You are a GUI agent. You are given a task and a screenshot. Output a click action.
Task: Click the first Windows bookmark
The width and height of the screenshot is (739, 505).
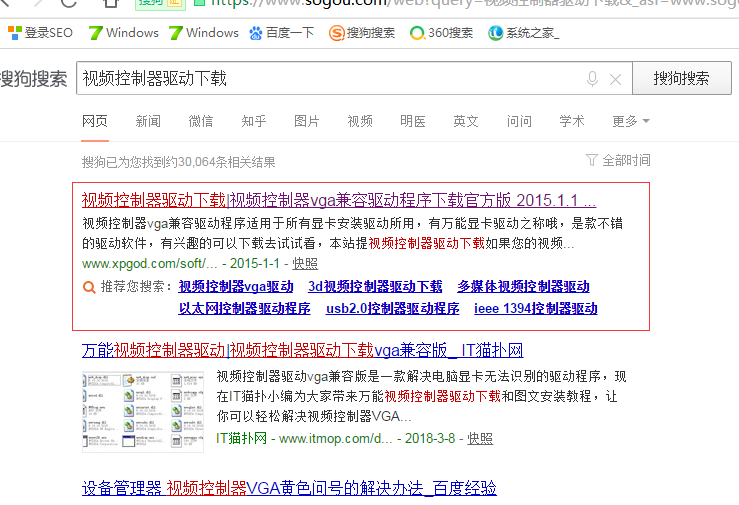(x=123, y=33)
